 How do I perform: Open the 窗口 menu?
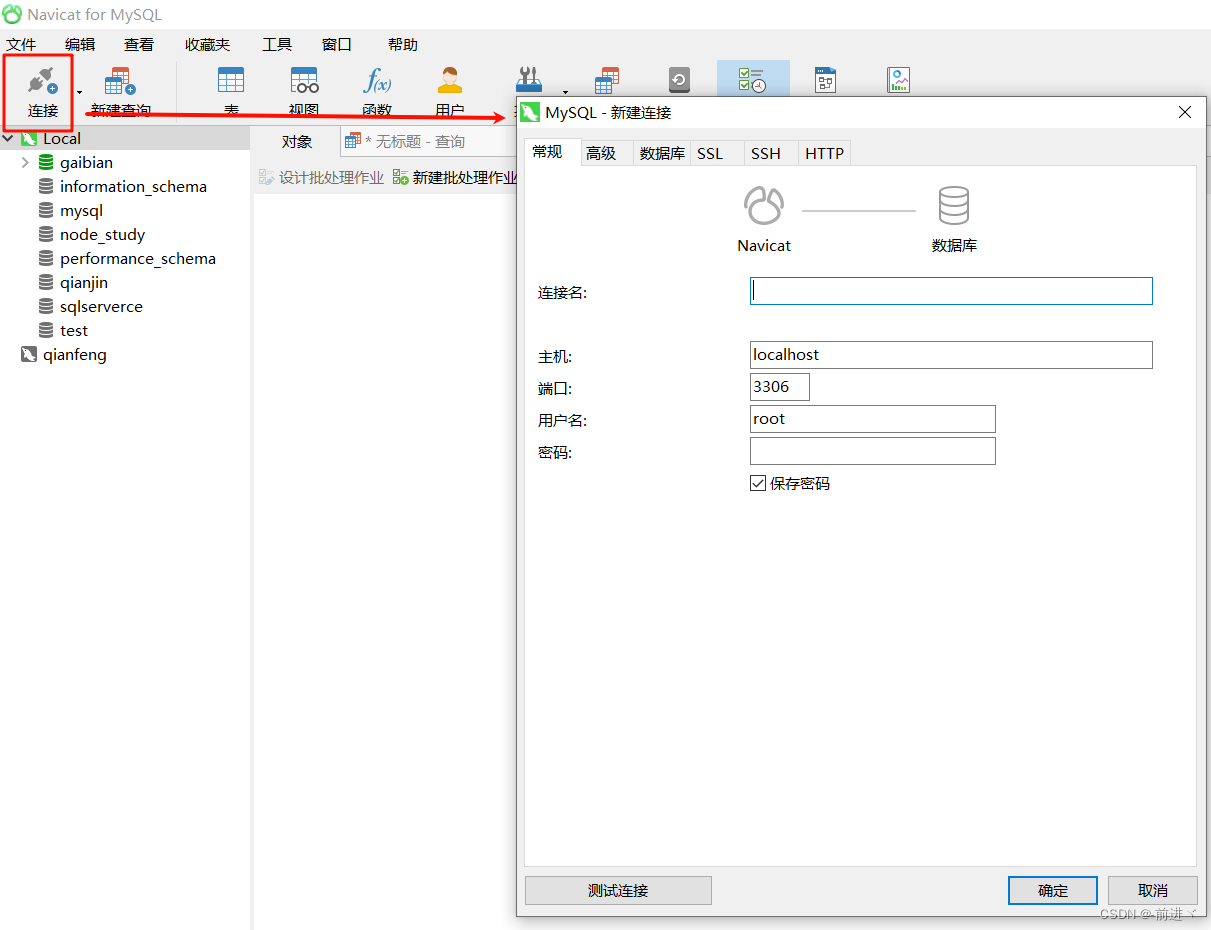click(337, 44)
